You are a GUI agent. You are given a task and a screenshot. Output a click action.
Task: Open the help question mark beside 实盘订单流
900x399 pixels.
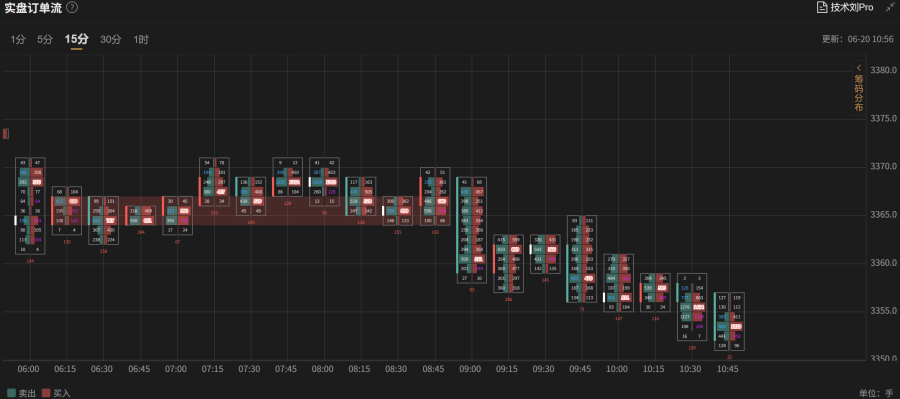pos(72,7)
